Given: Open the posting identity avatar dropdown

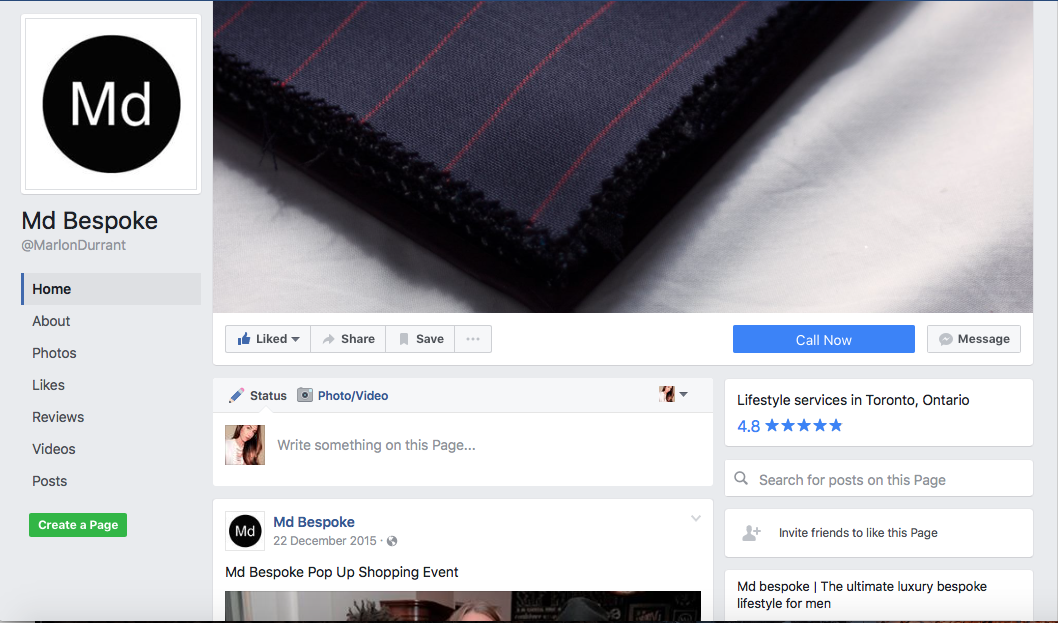Looking at the screenshot, I should pyautogui.click(x=673, y=394).
